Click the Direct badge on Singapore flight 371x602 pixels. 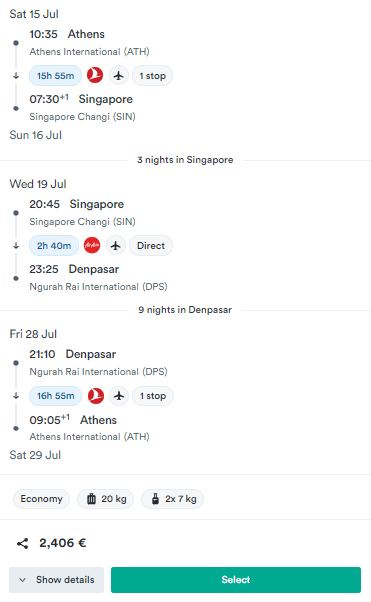point(151,245)
